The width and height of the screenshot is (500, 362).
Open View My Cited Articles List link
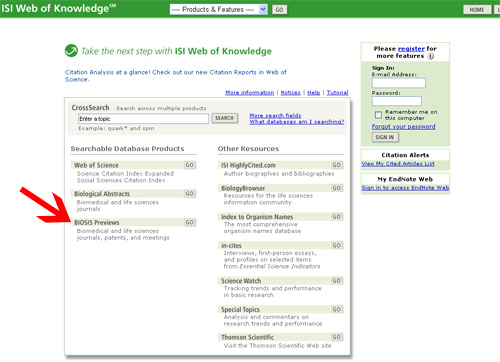pos(398,164)
